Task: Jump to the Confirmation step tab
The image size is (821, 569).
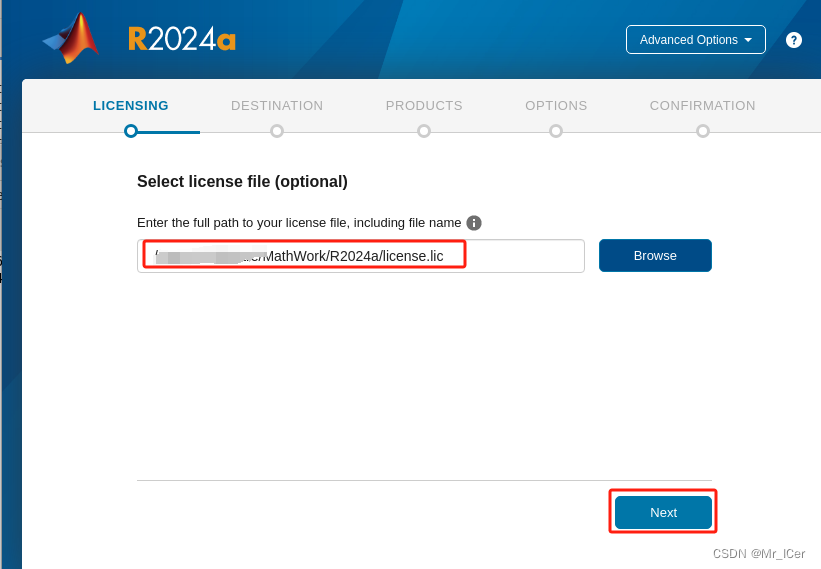Action: 702,106
